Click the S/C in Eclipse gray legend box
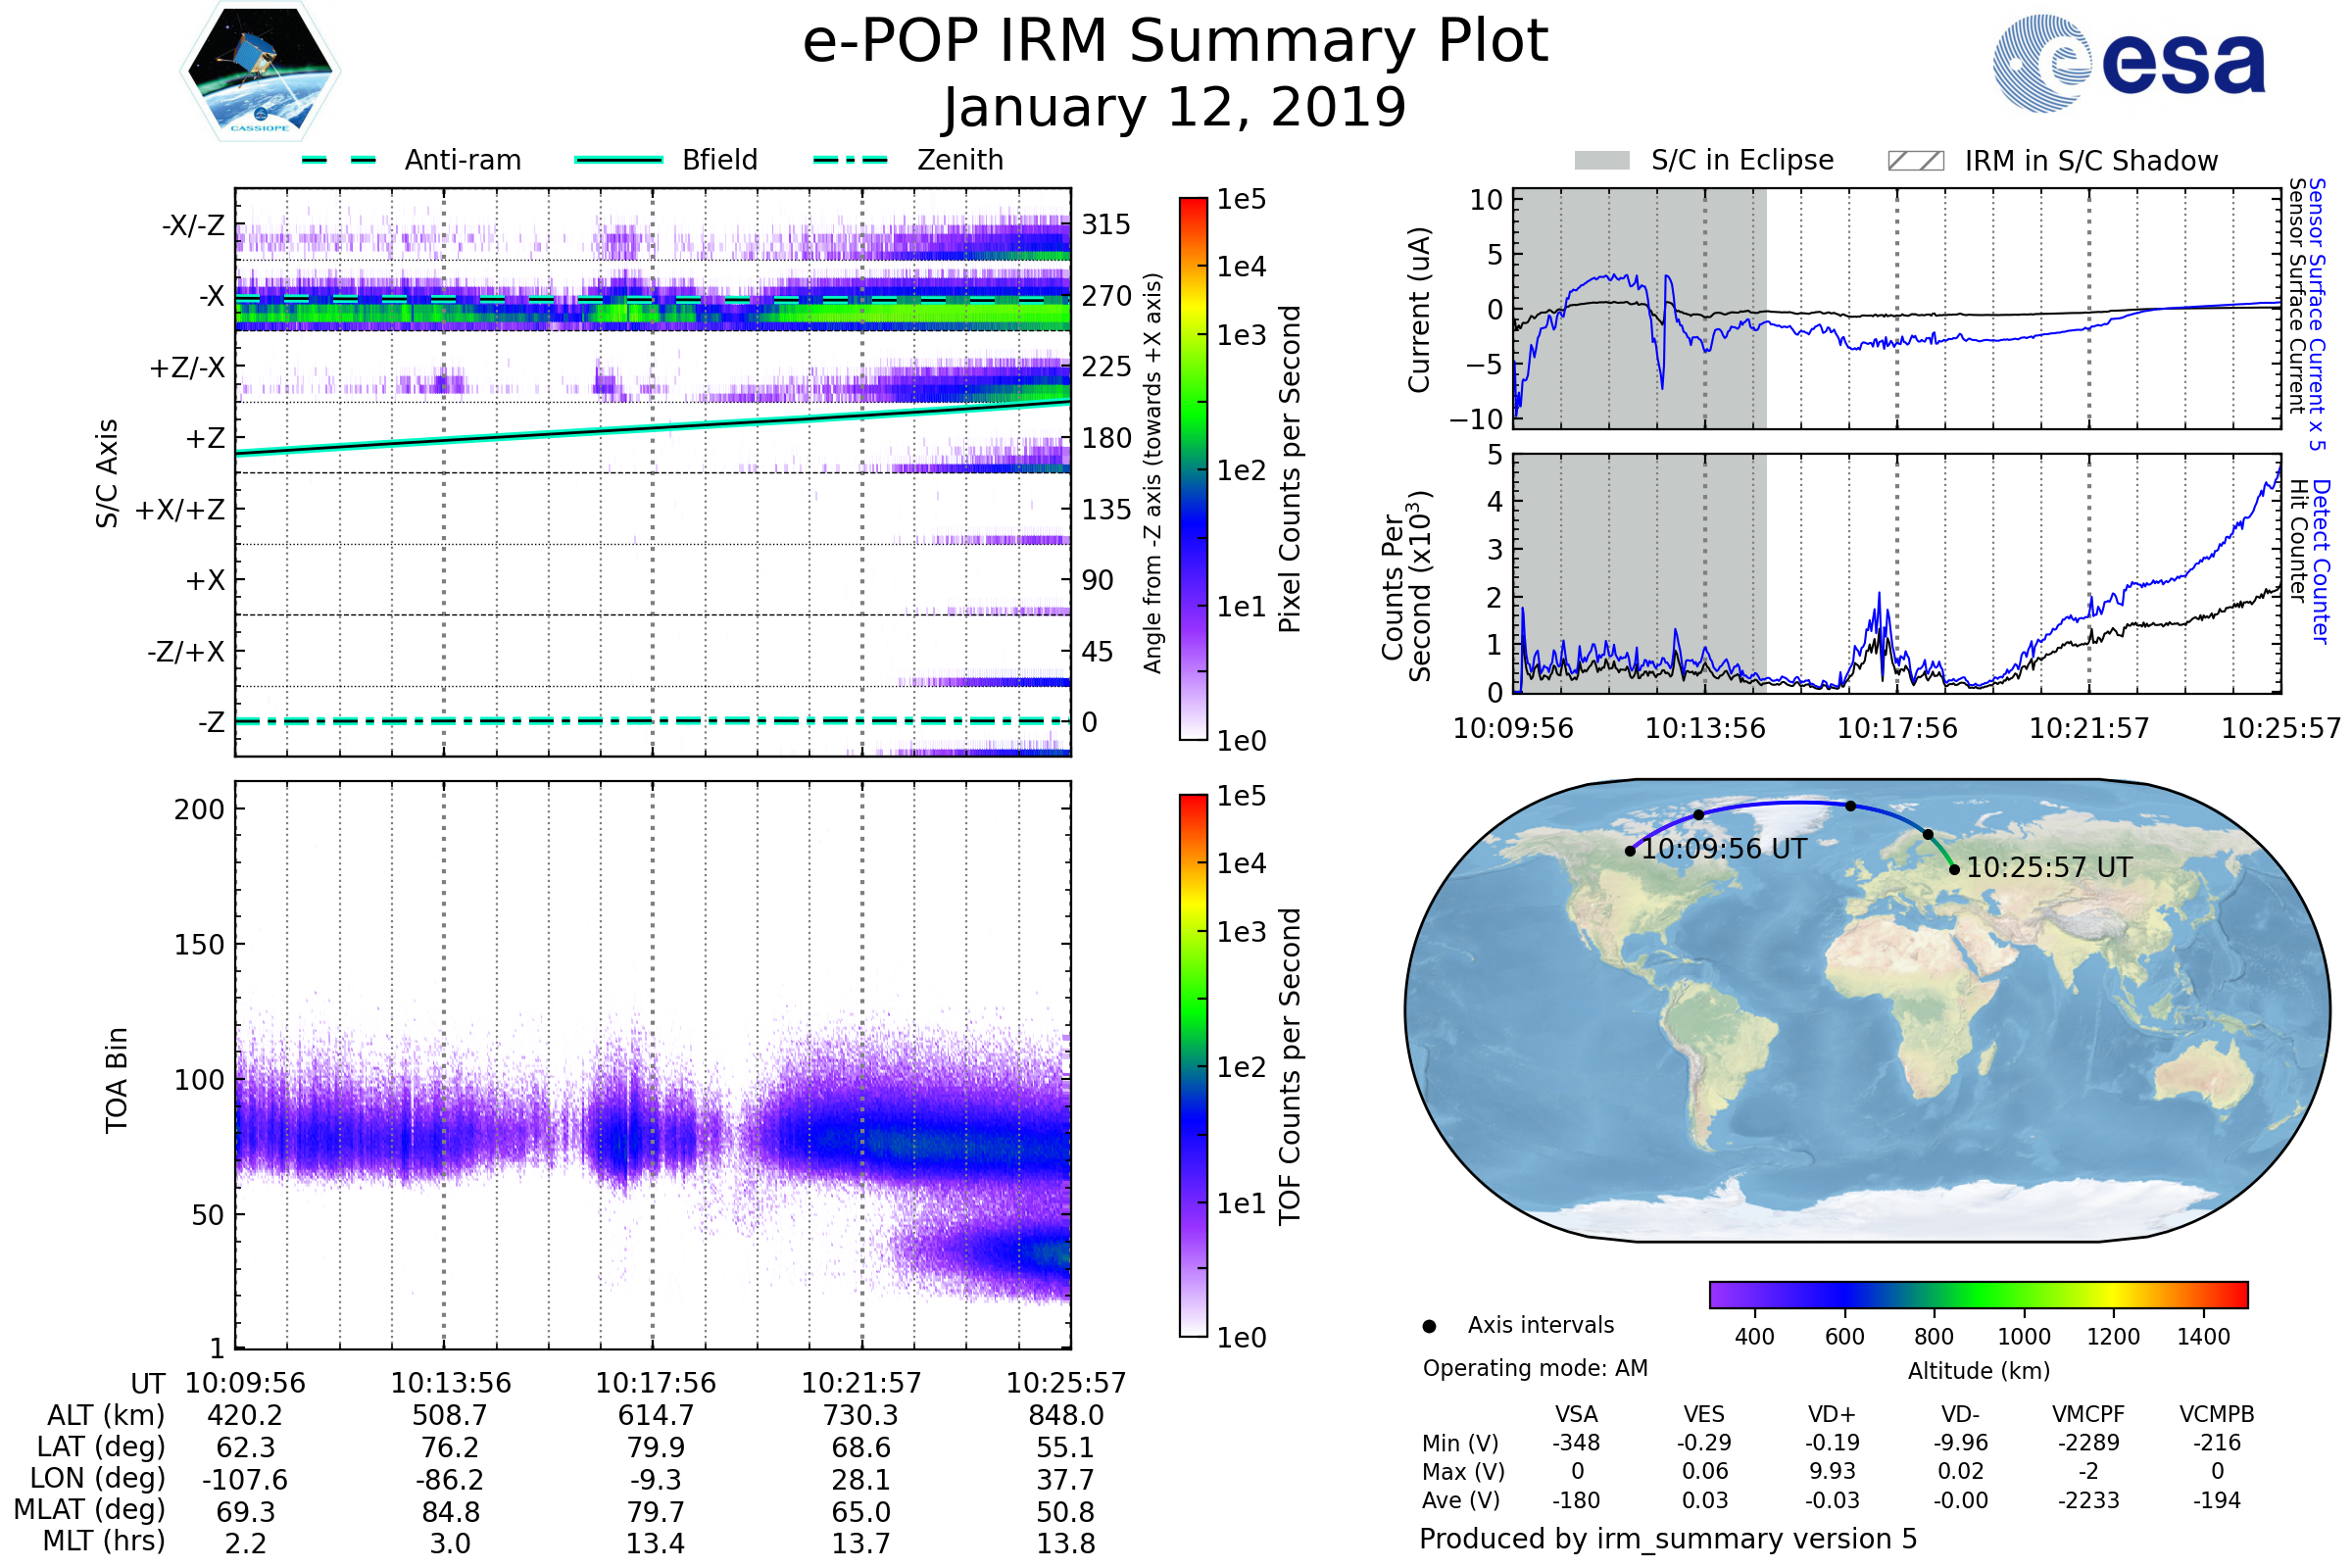This screenshot has width=2352, height=1568. pos(1601,161)
